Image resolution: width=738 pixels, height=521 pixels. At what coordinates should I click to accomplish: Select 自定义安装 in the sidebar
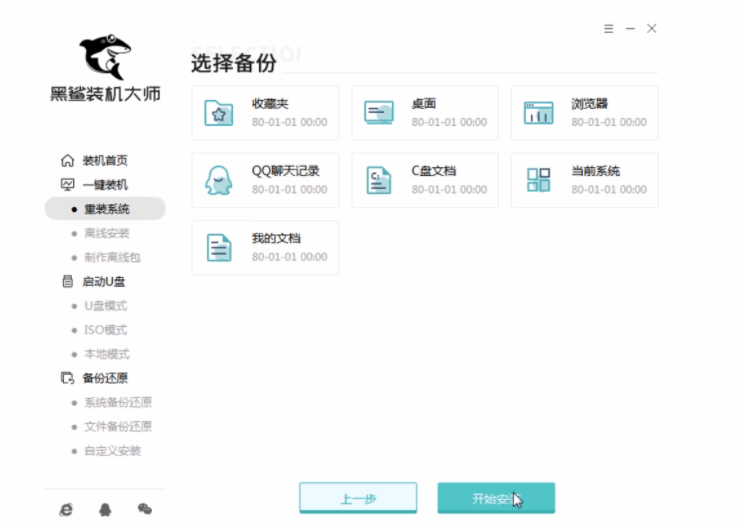[112, 450]
